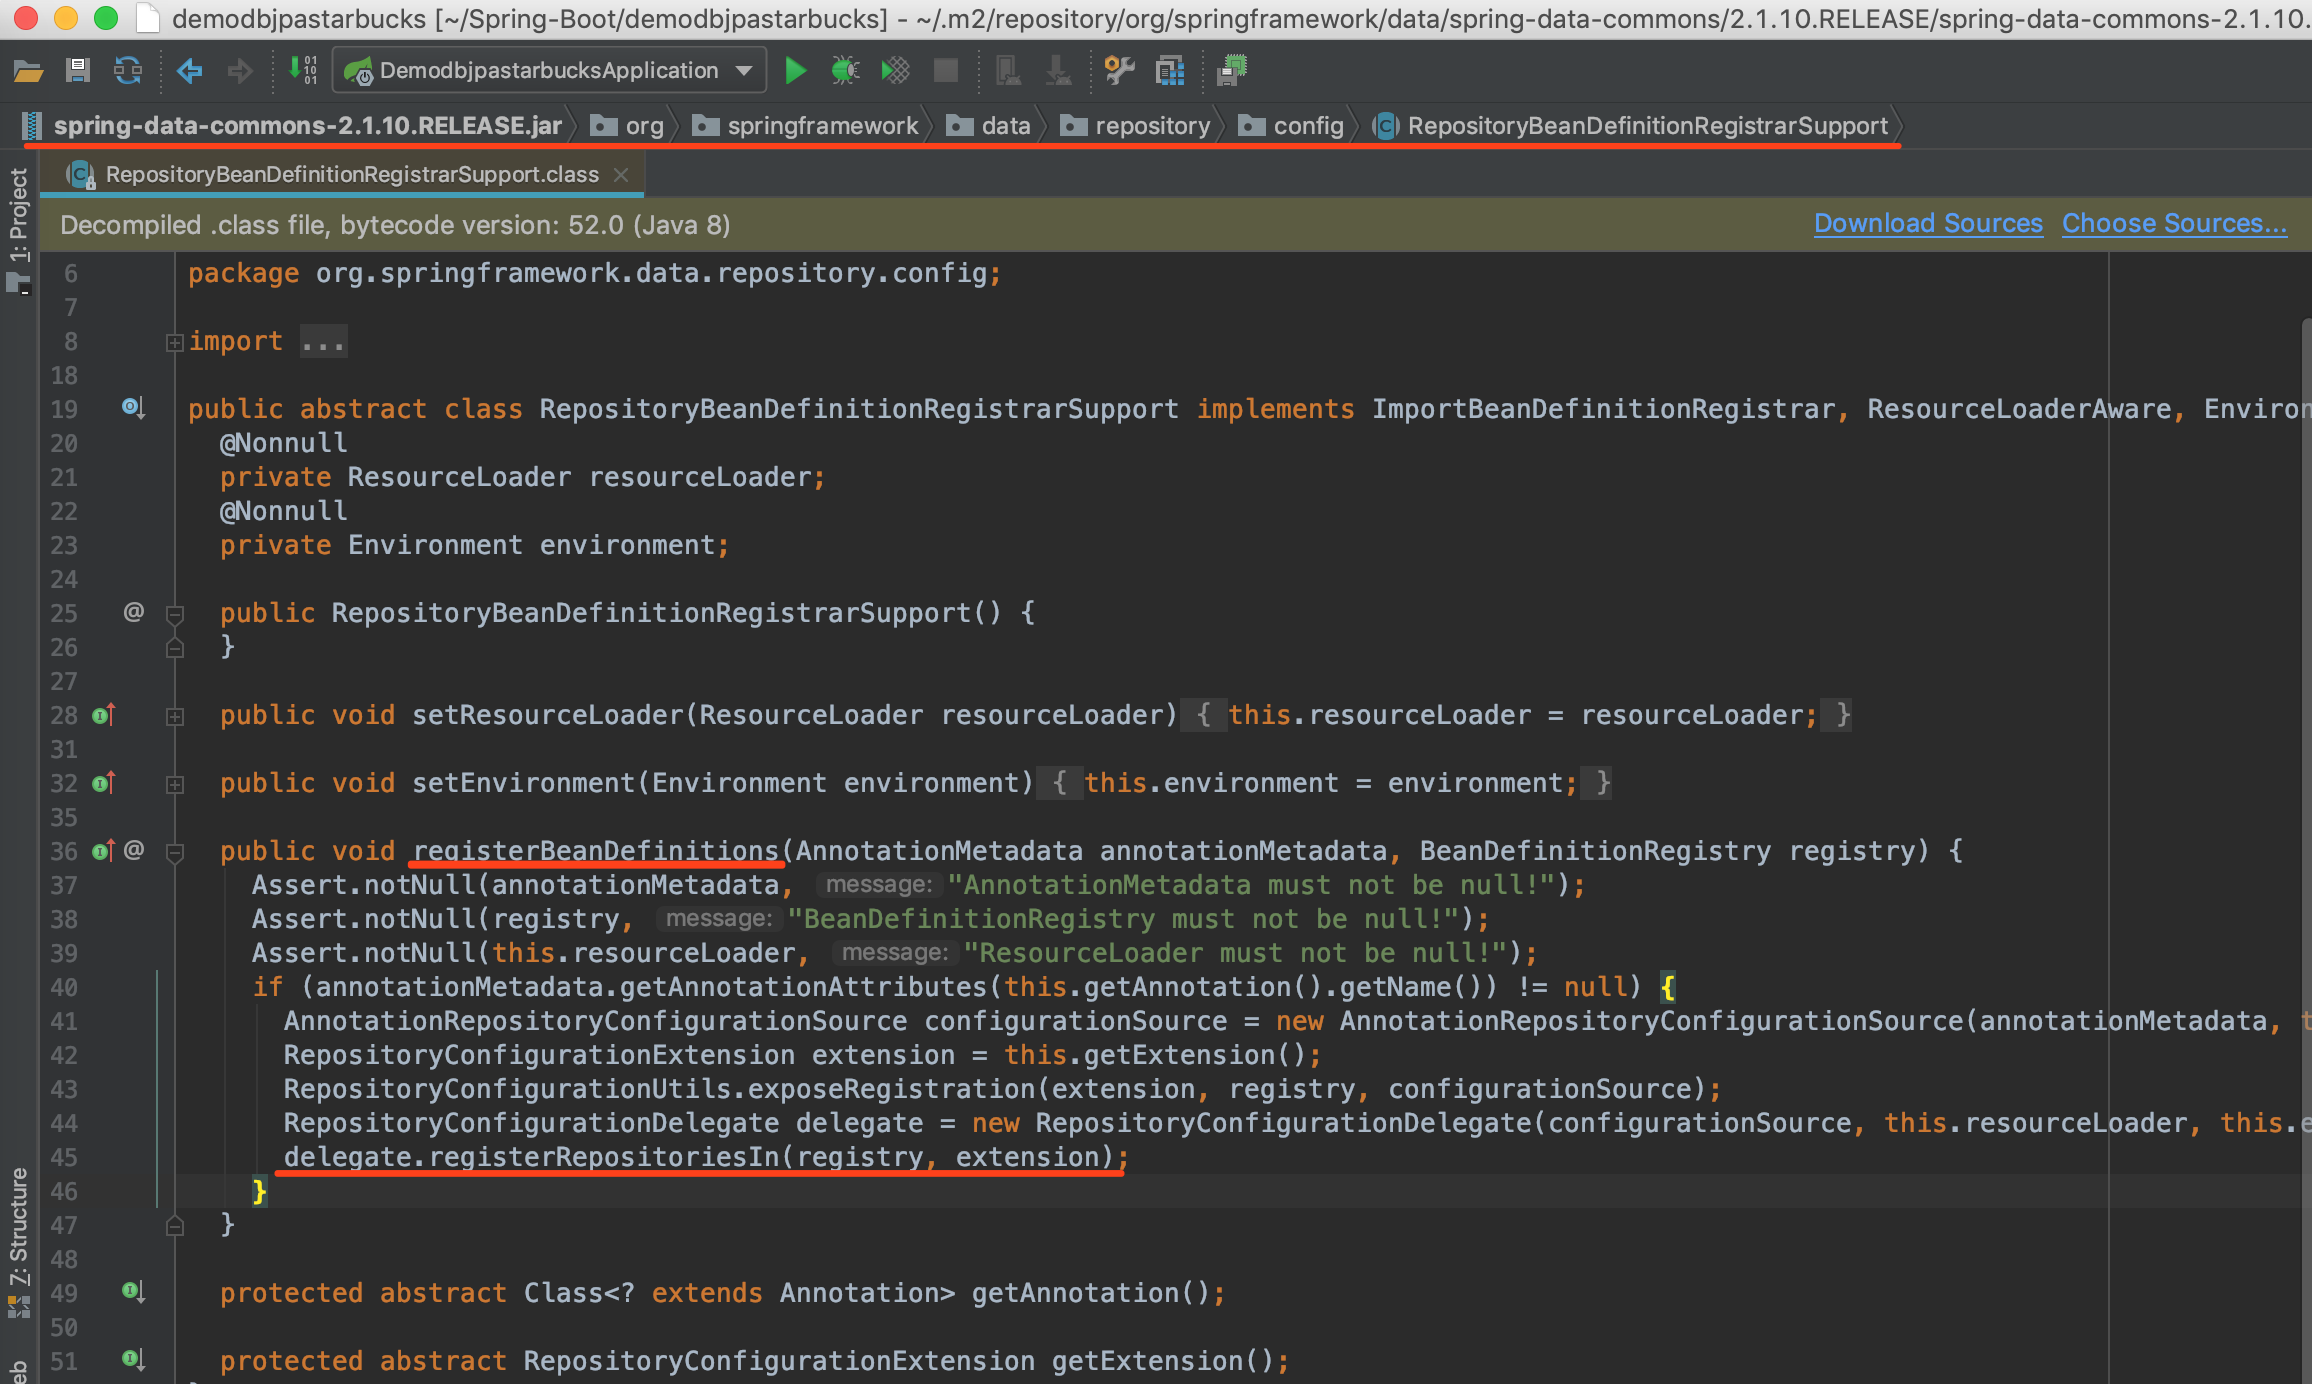Click the getAnnotation method on line 49
This screenshot has width=2312, height=1384.
[x=1090, y=1293]
